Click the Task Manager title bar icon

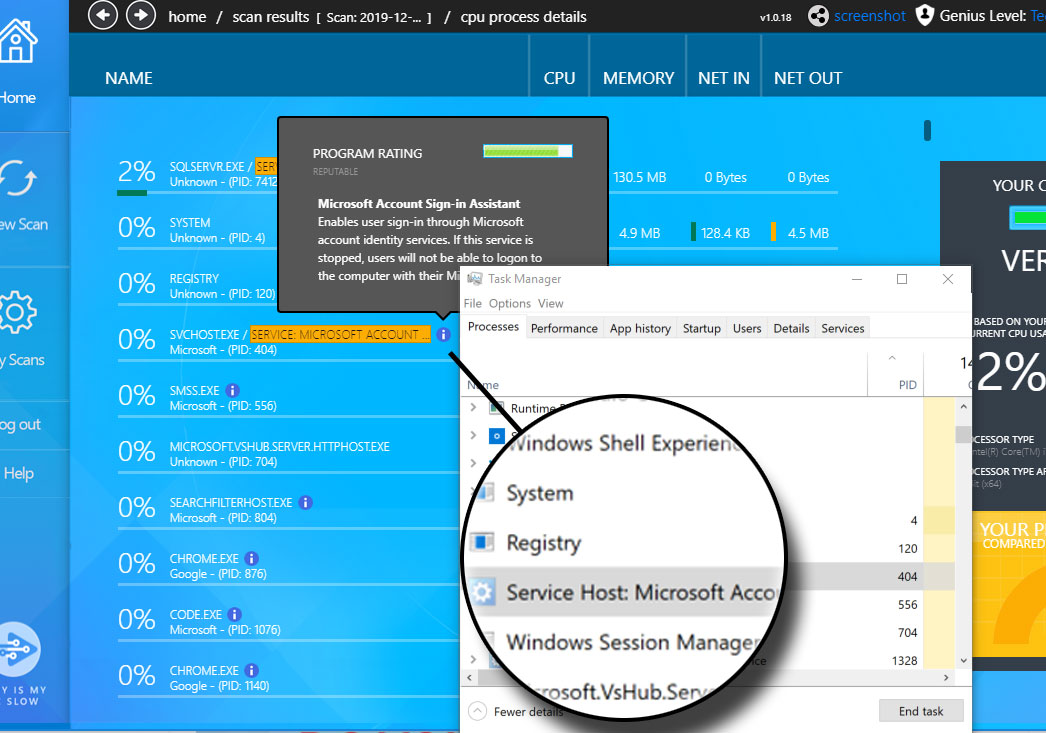(474, 279)
